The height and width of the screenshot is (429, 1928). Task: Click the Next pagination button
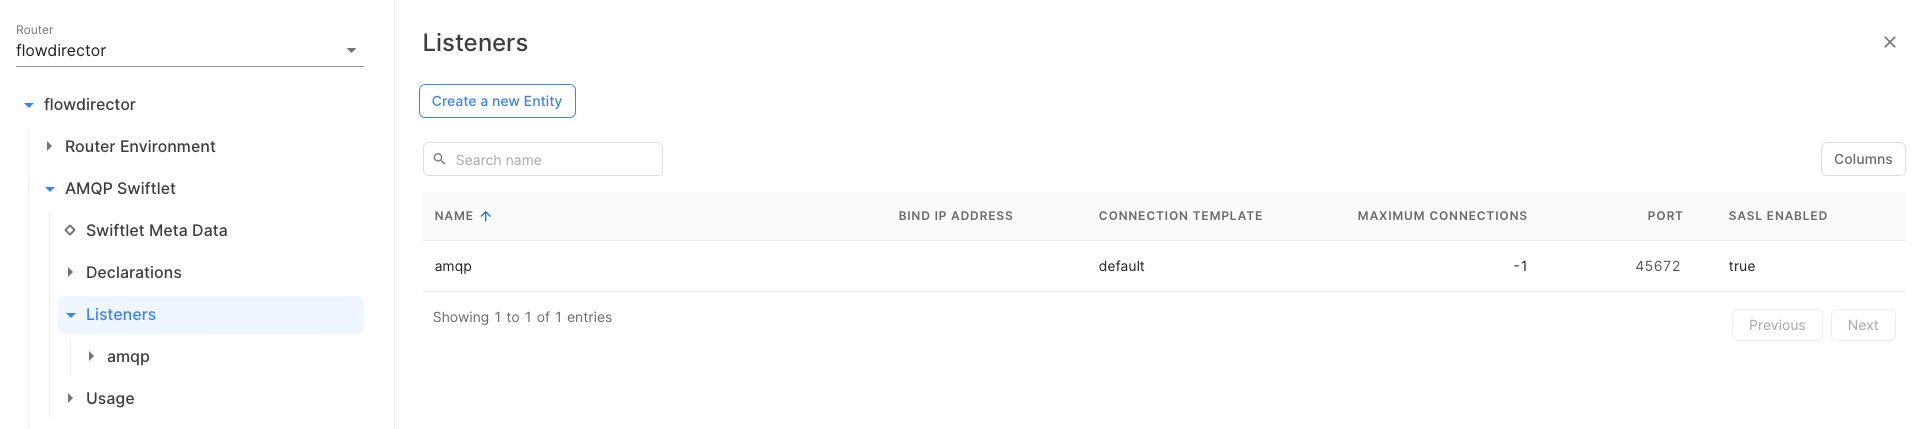click(1862, 325)
